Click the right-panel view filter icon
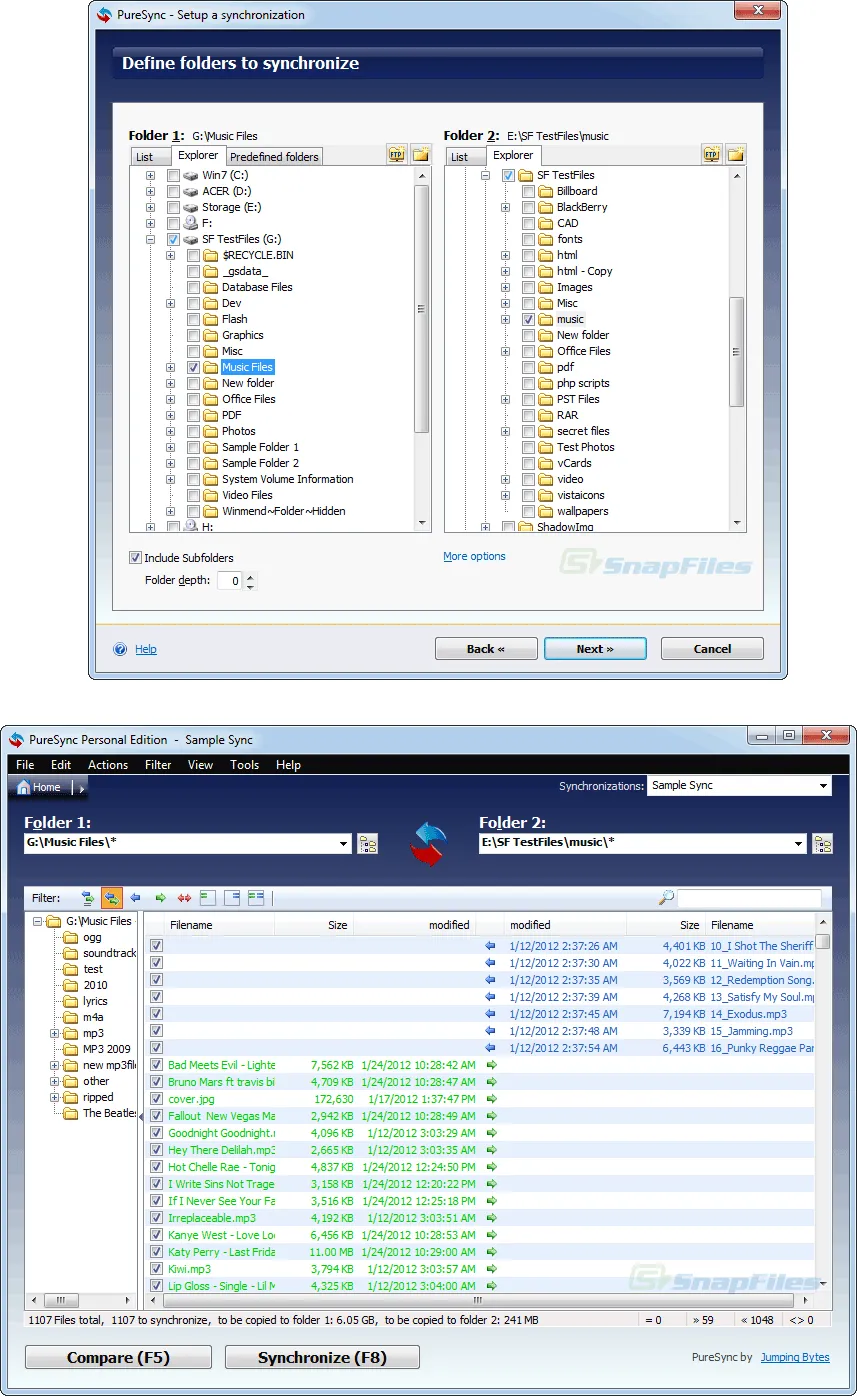Image resolution: width=857 pixels, height=1396 pixels. pyautogui.click(x=232, y=898)
